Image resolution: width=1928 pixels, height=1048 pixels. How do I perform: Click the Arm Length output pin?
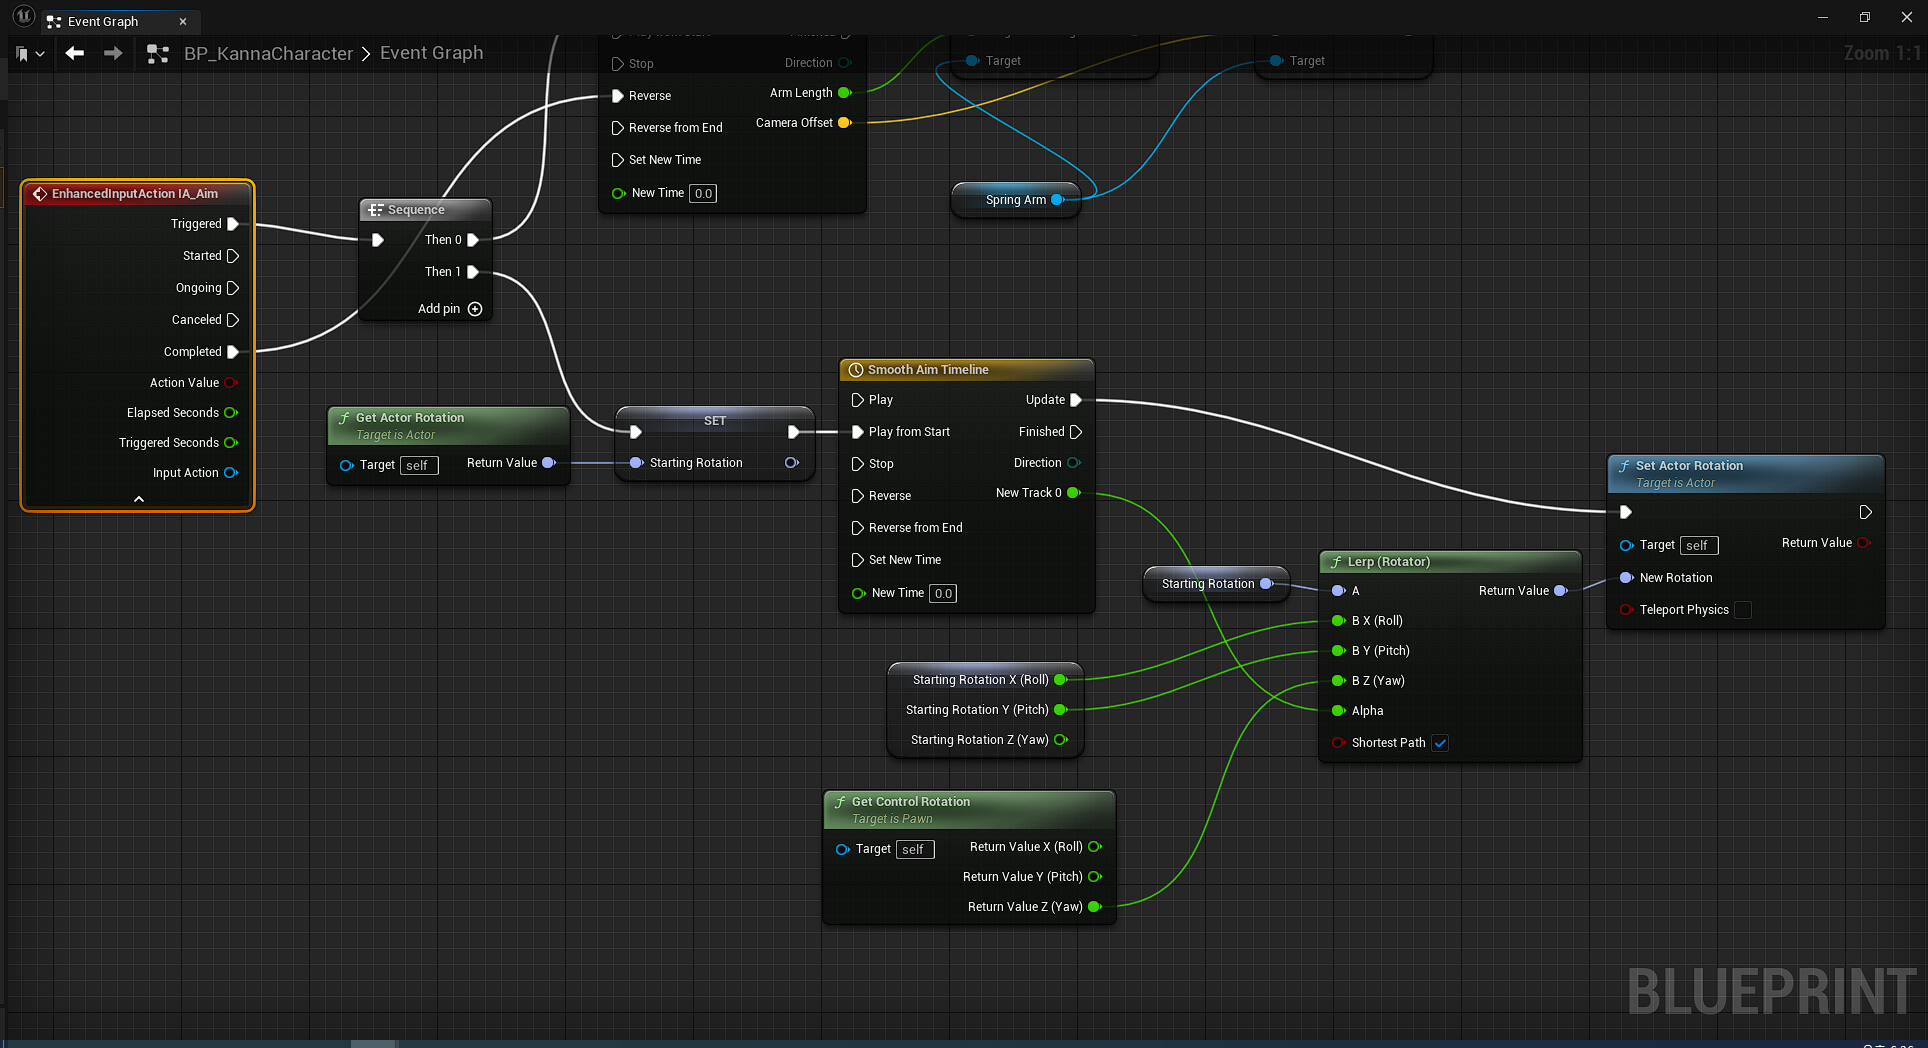845,93
